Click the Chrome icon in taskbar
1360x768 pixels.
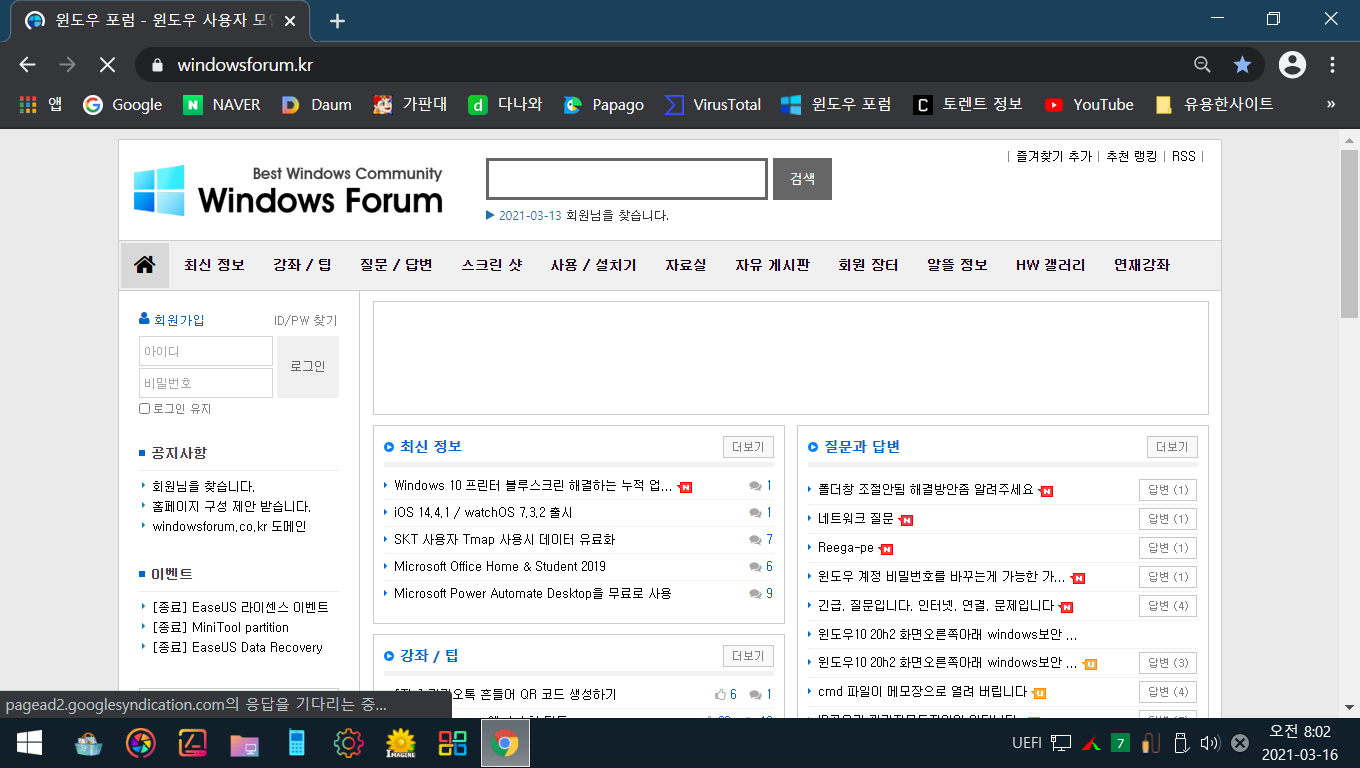(505, 743)
